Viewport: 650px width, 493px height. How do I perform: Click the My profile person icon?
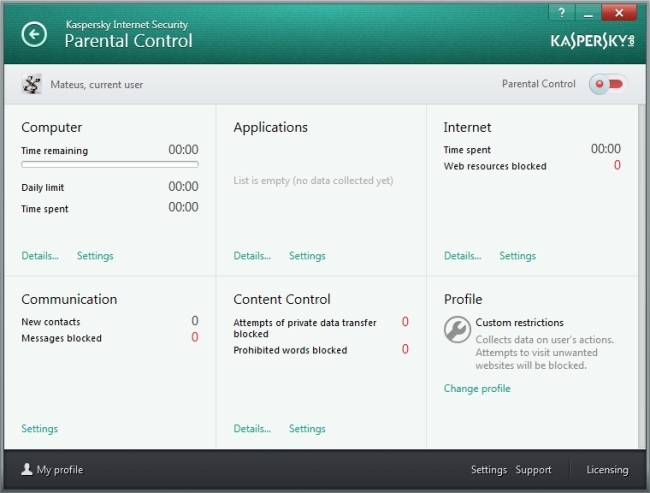pyautogui.click(x=27, y=469)
